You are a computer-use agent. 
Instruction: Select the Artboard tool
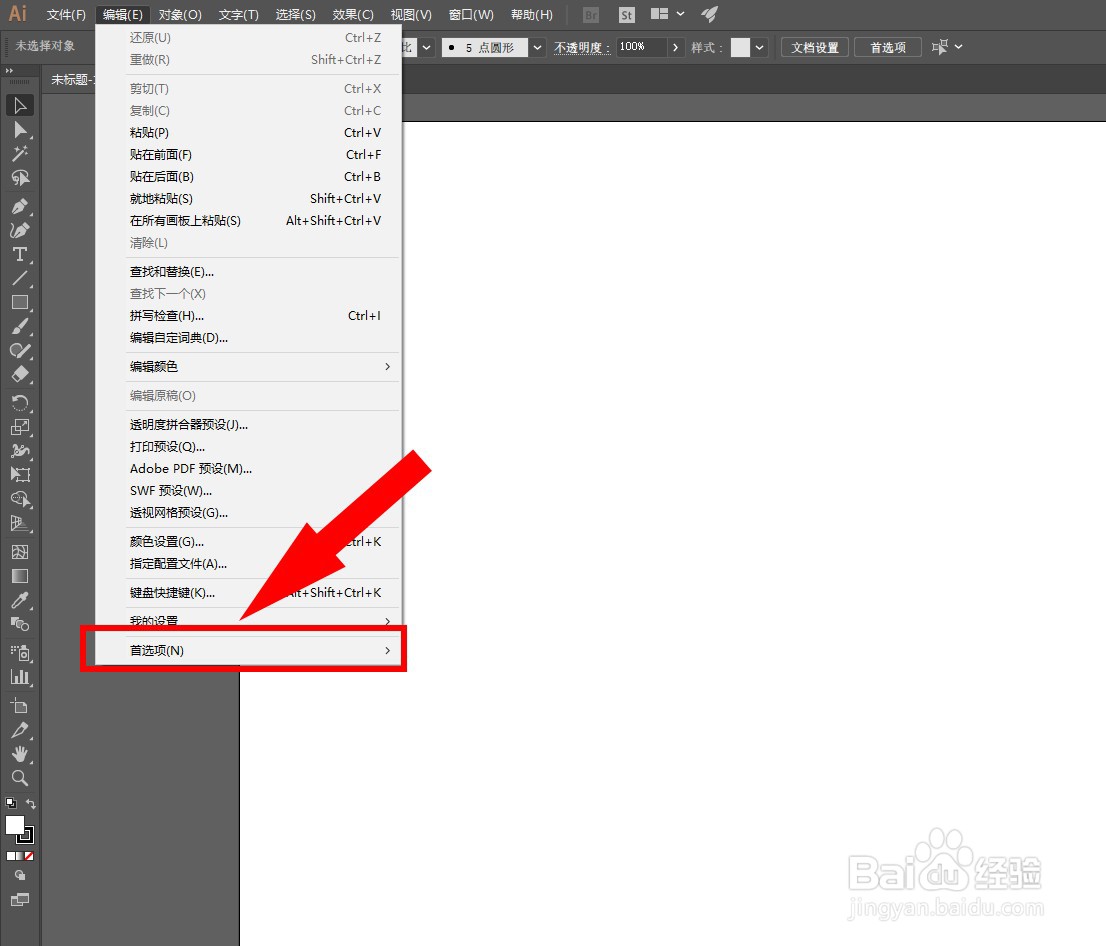20,705
